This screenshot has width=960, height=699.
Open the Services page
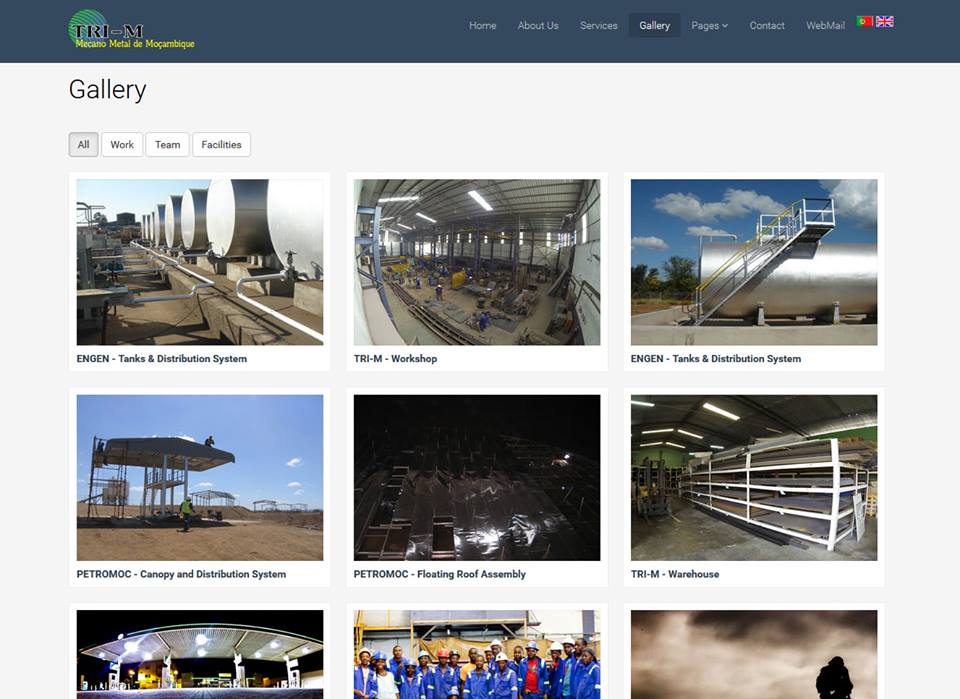[598, 25]
